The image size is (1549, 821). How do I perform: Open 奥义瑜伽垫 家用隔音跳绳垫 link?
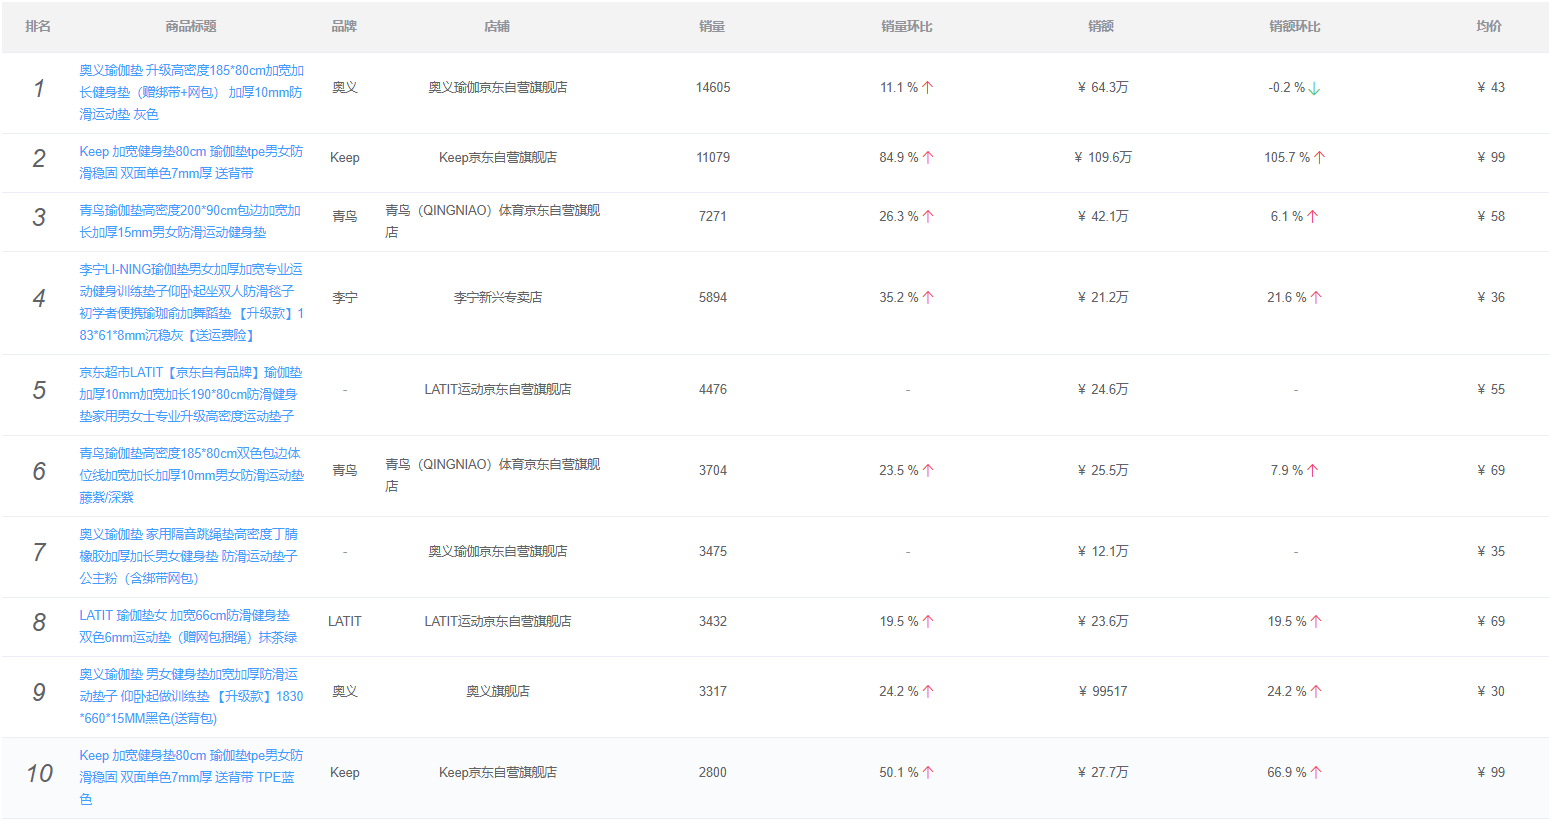click(x=189, y=556)
